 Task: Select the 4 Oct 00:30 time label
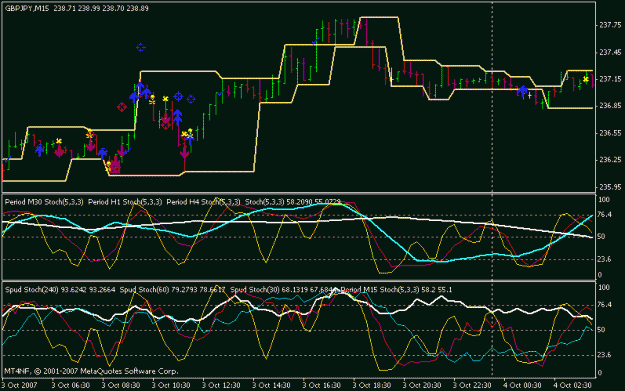[523, 385]
